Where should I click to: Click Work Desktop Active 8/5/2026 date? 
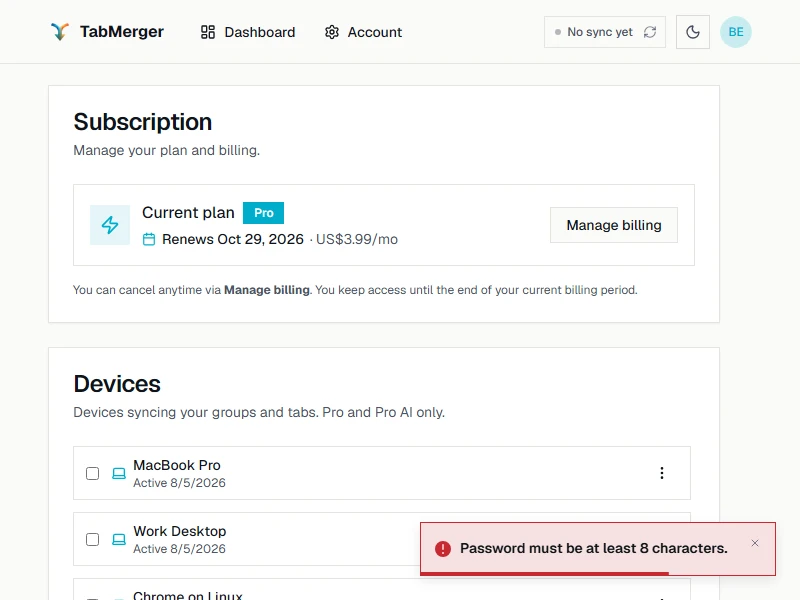[x=179, y=549]
